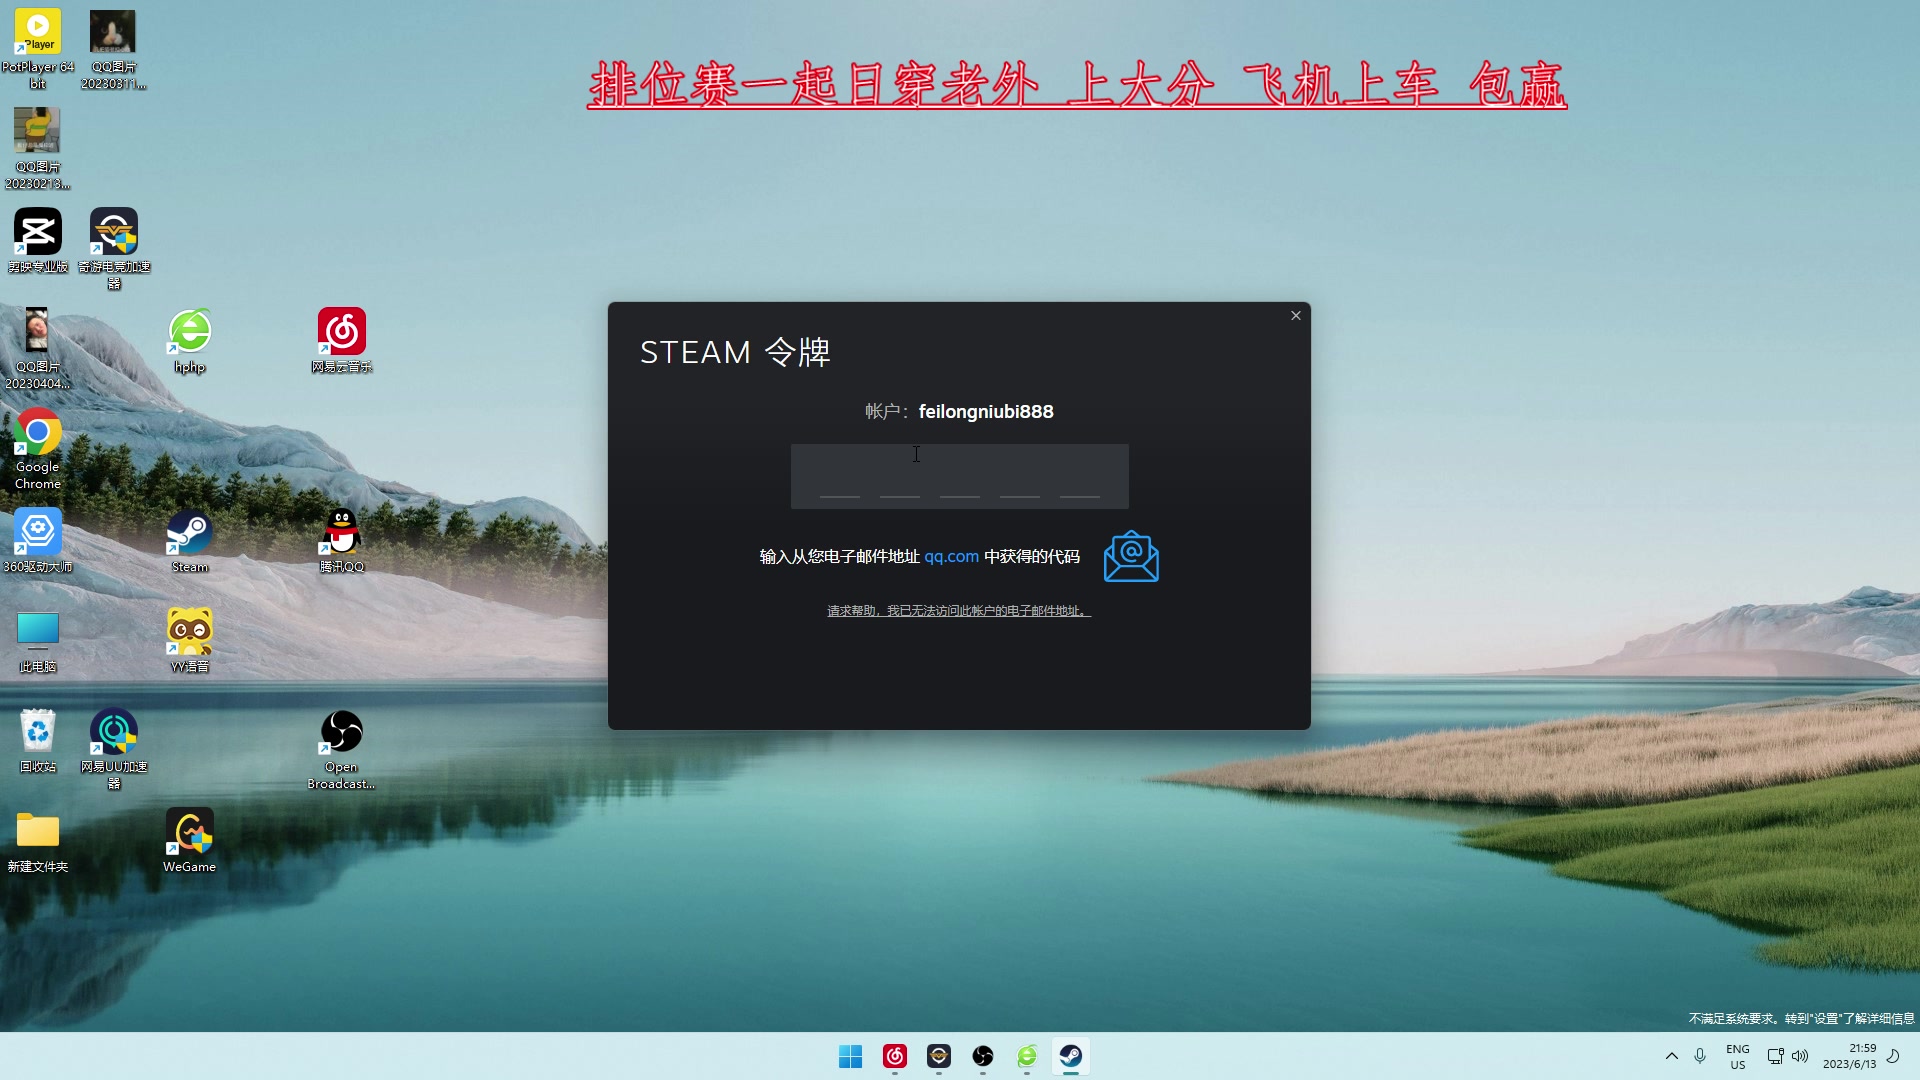The height and width of the screenshot is (1080, 1920).
Task: Open the QQ图片 20230311 image file
Action: (x=113, y=49)
